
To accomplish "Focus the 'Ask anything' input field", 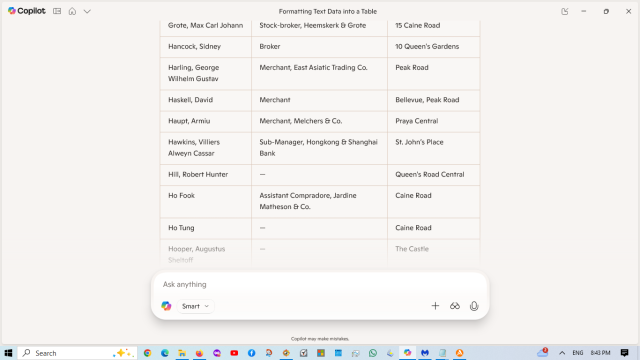I will click(x=320, y=284).
